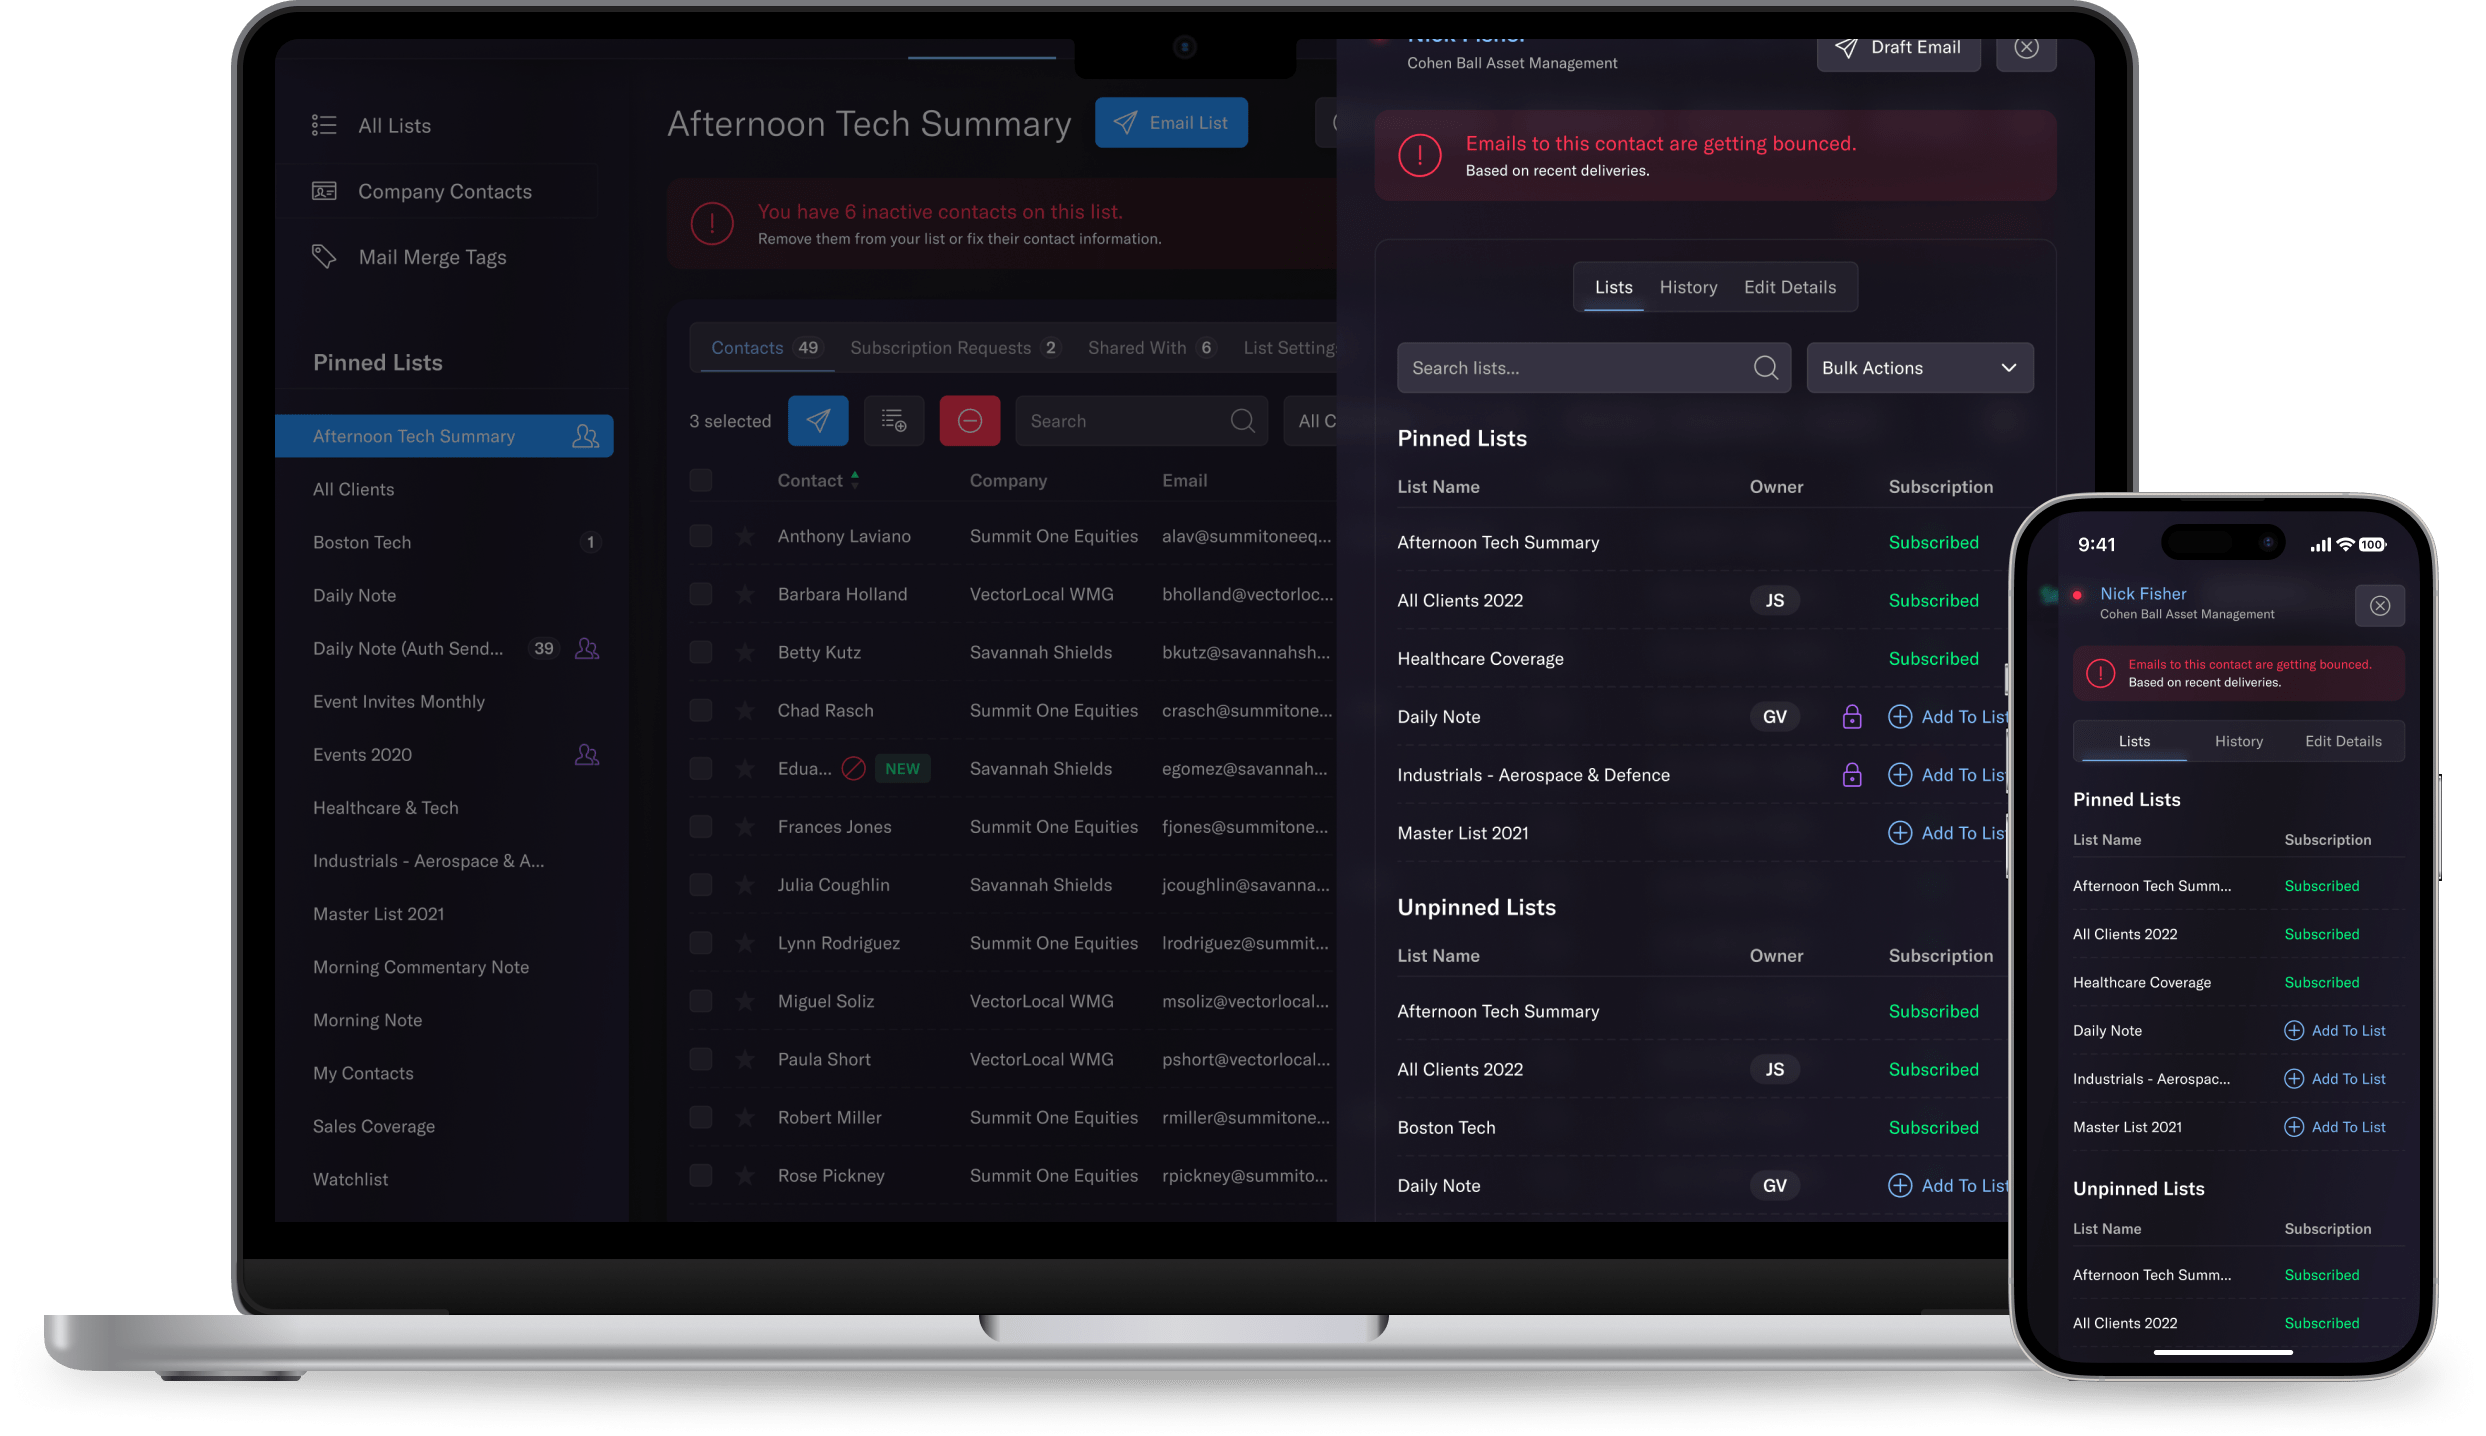The image size is (2486, 1436).
Task: Add to Daily Note list on phone
Action: pyautogui.click(x=2335, y=1030)
